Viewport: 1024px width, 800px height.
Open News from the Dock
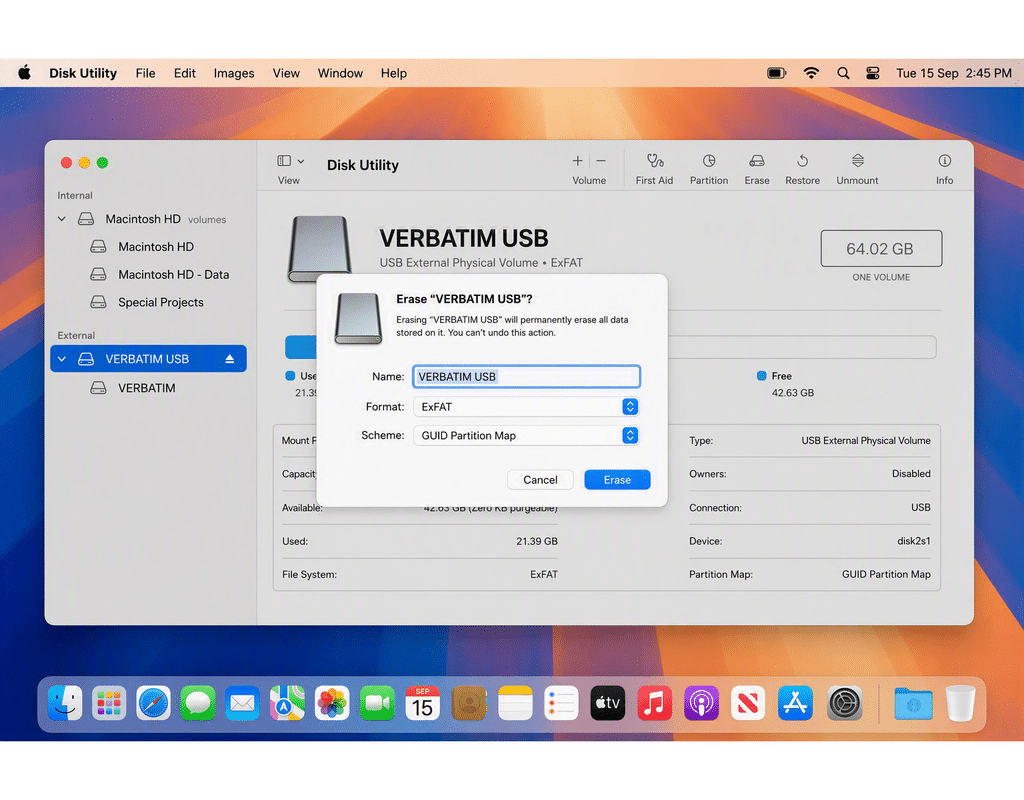(x=748, y=703)
